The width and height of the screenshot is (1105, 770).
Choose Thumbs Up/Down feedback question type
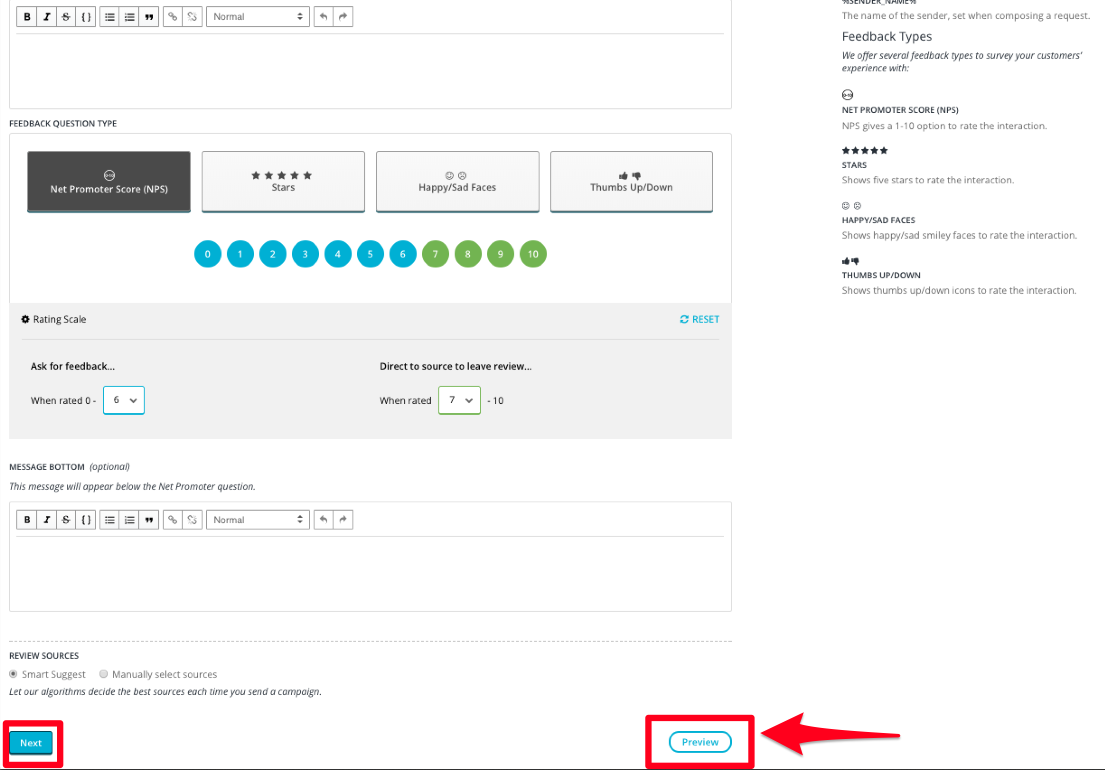(631, 182)
